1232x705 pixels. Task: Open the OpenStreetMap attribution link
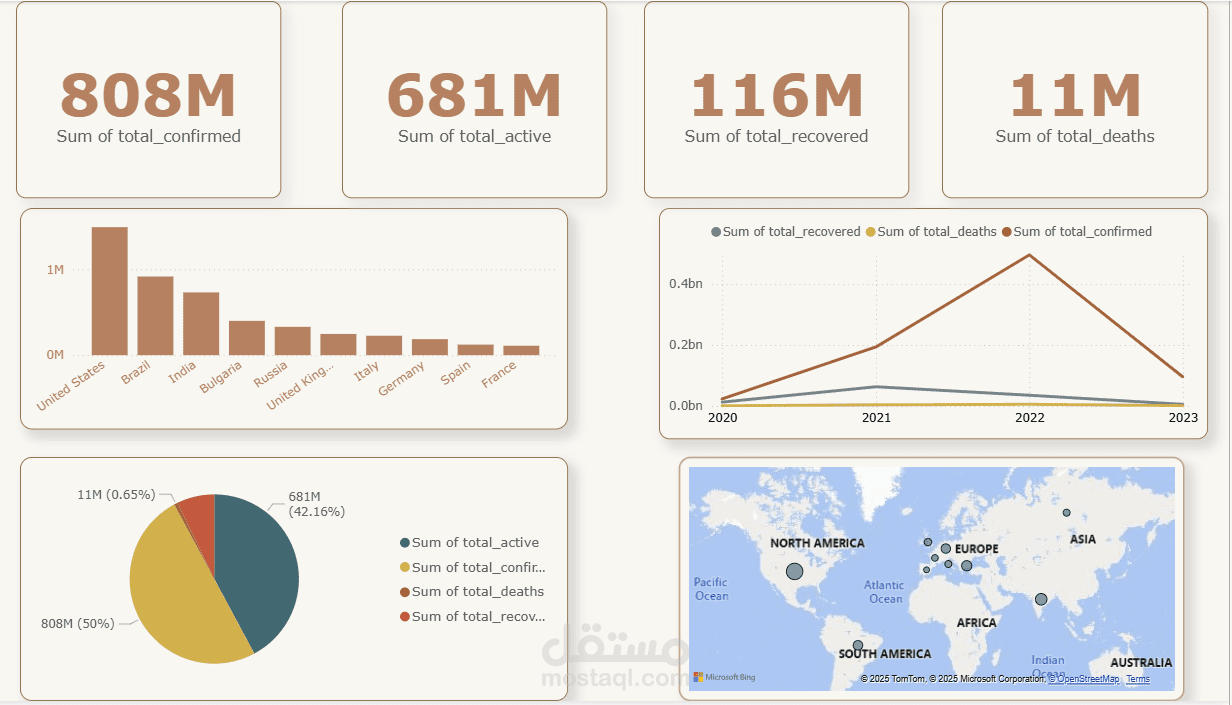pyautogui.click(x=1084, y=678)
